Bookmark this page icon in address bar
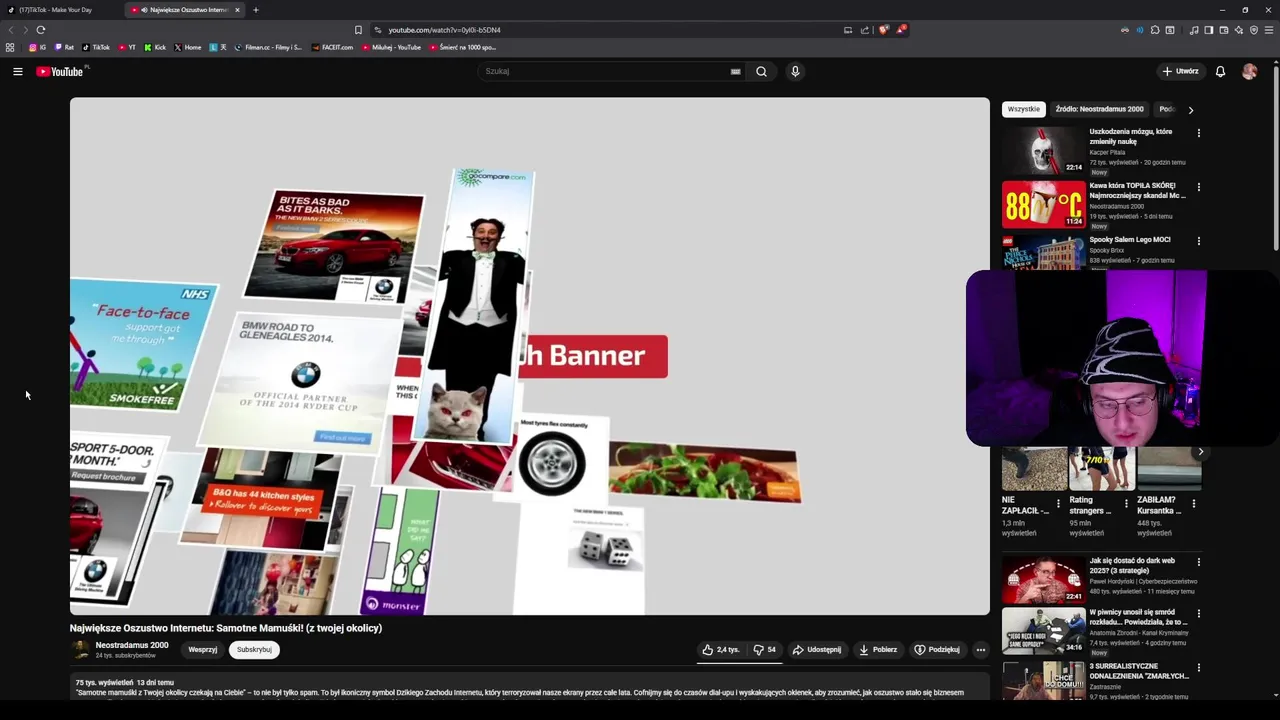The width and height of the screenshot is (1280, 720). click(x=358, y=30)
